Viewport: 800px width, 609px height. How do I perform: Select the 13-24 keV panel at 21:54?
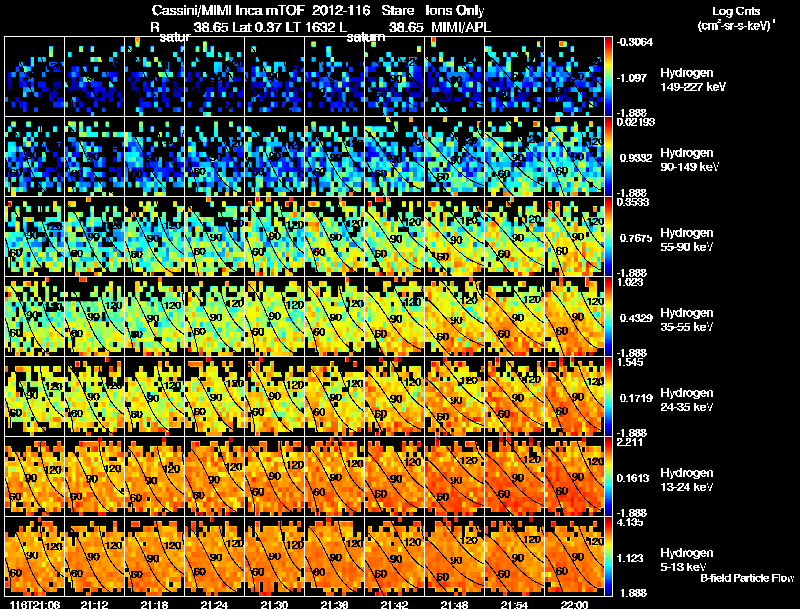[514, 476]
